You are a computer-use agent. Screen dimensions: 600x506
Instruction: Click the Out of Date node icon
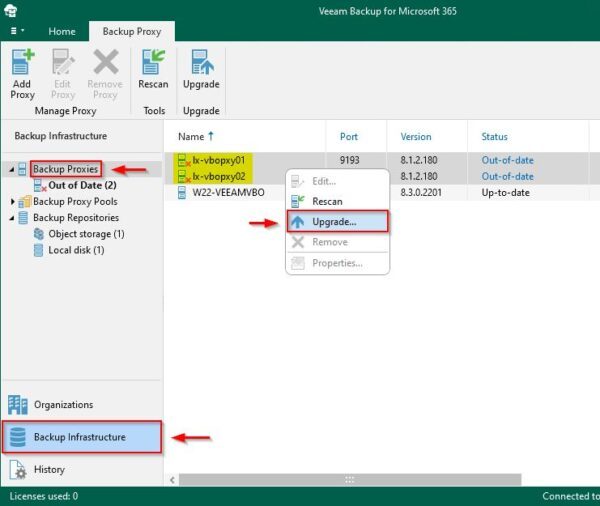40,186
